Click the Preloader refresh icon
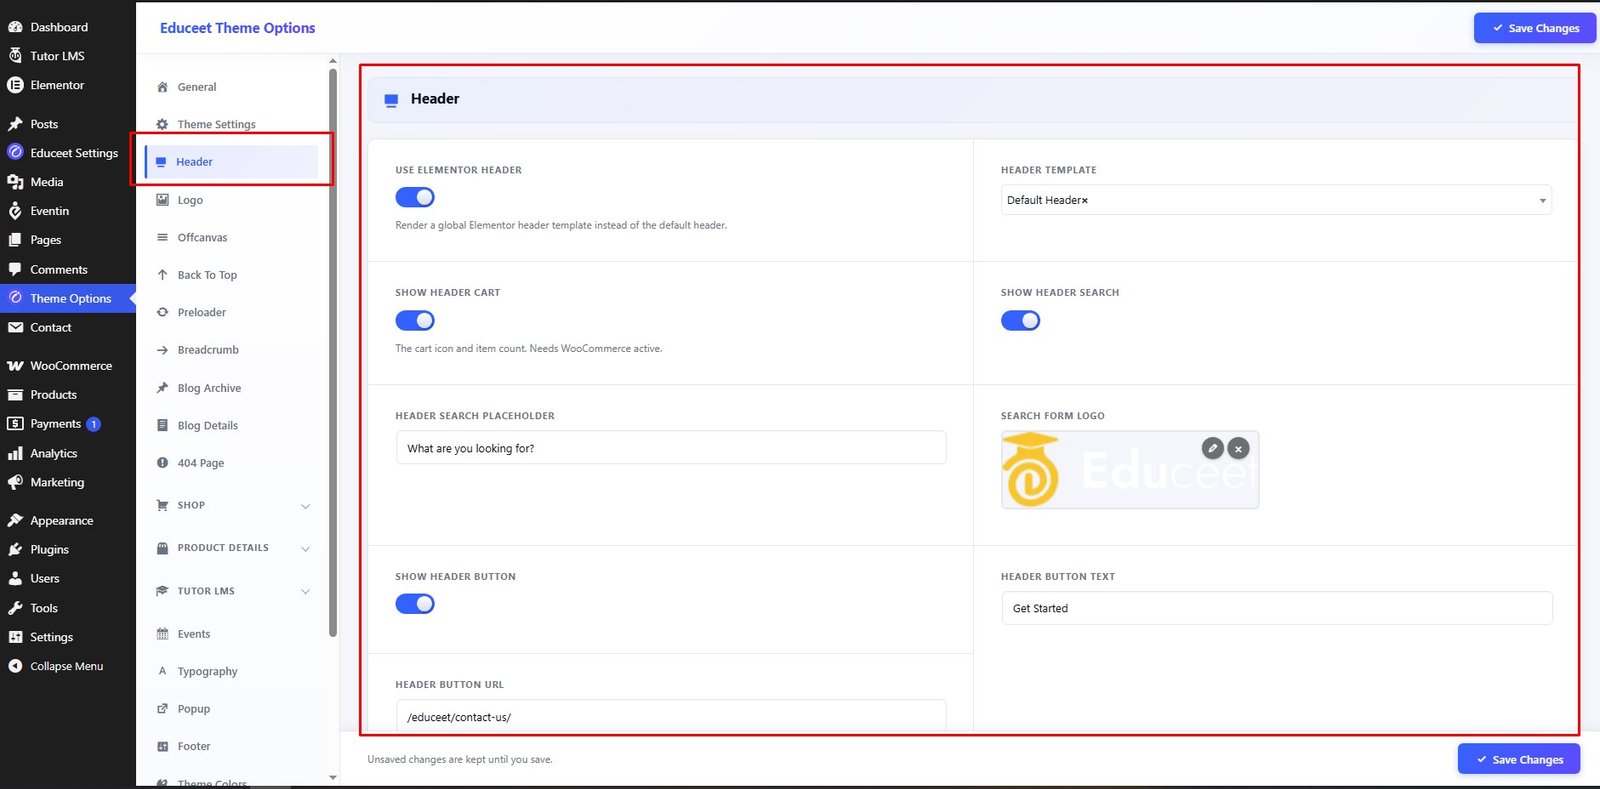 point(162,312)
